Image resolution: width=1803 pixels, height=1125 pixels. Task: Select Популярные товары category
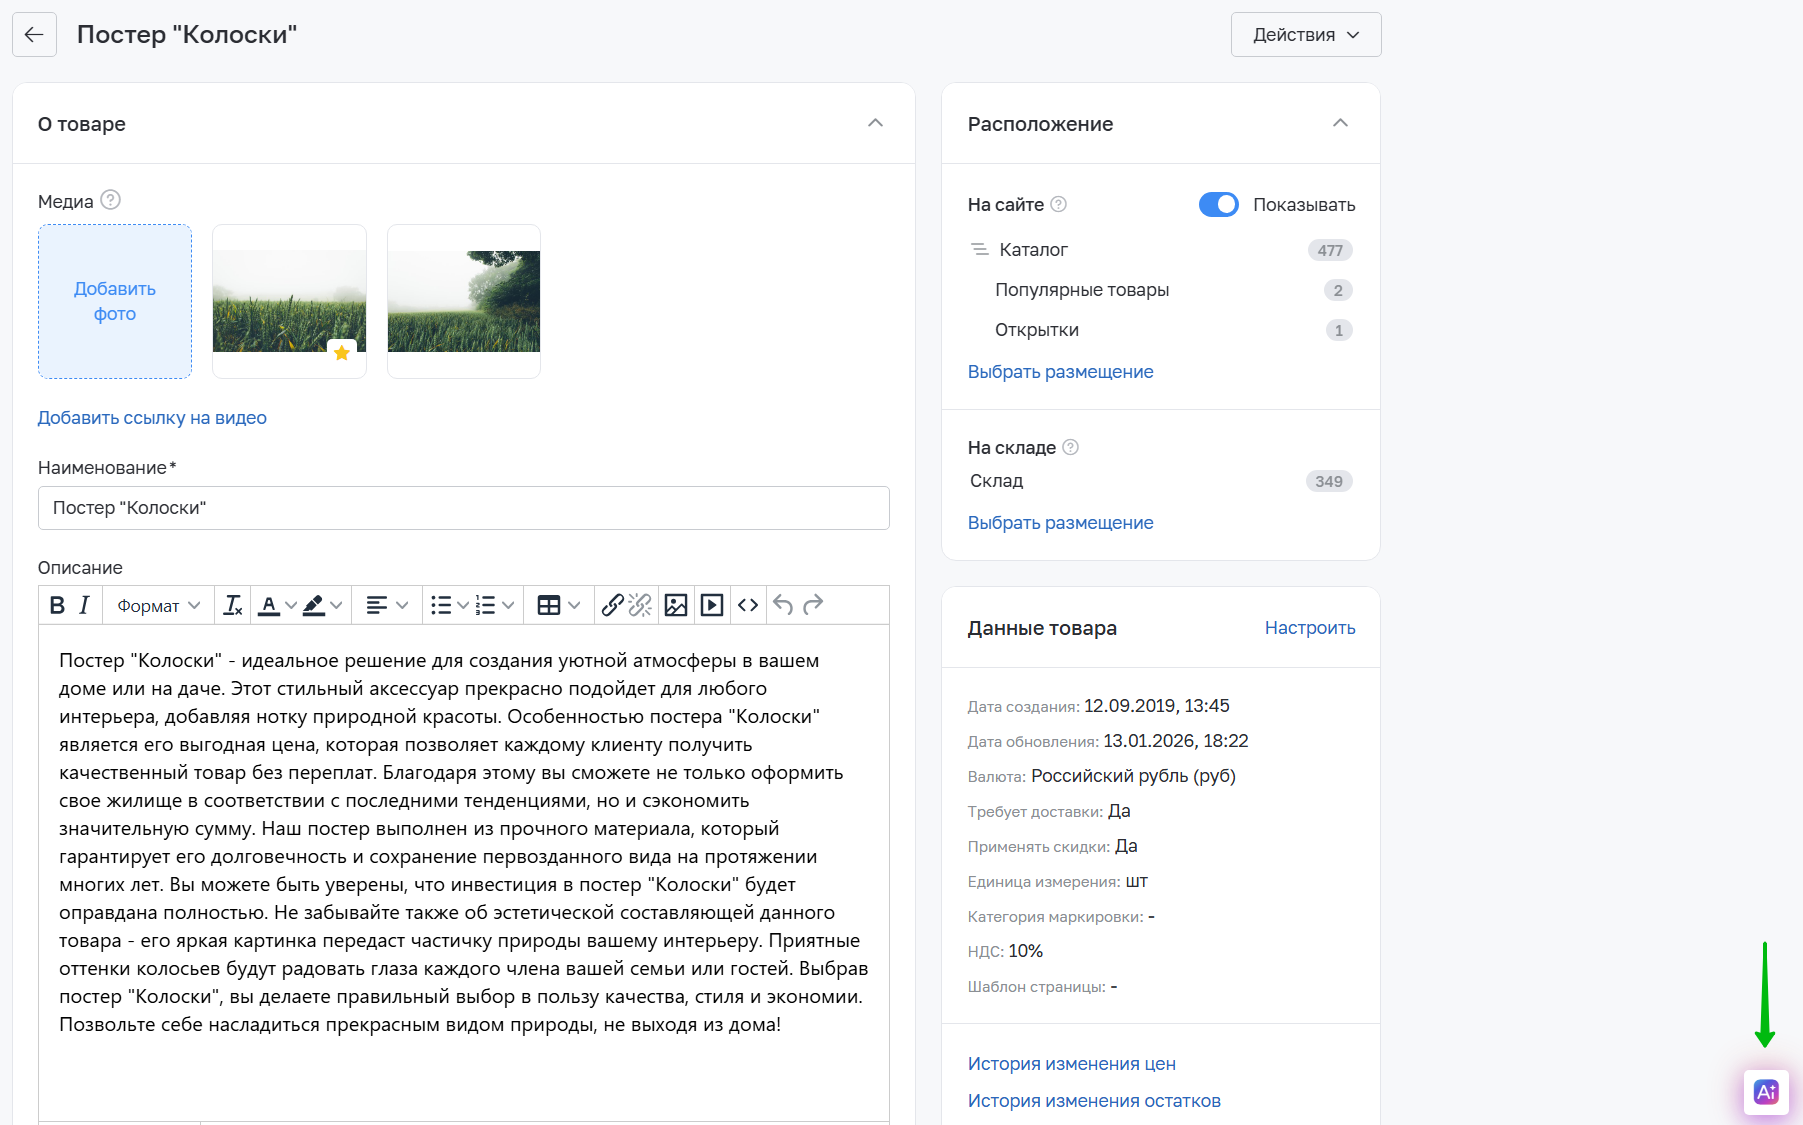point(1082,290)
